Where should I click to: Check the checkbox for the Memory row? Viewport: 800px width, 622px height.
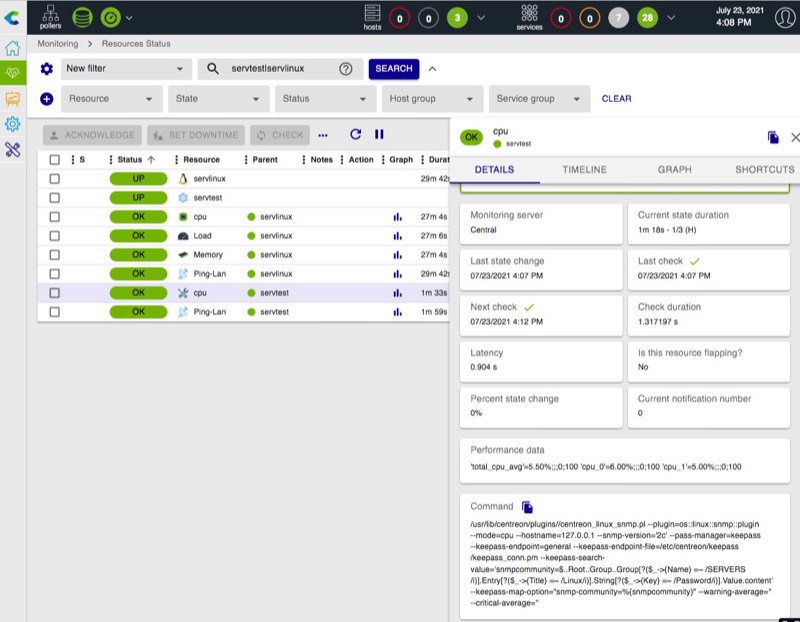click(55, 255)
